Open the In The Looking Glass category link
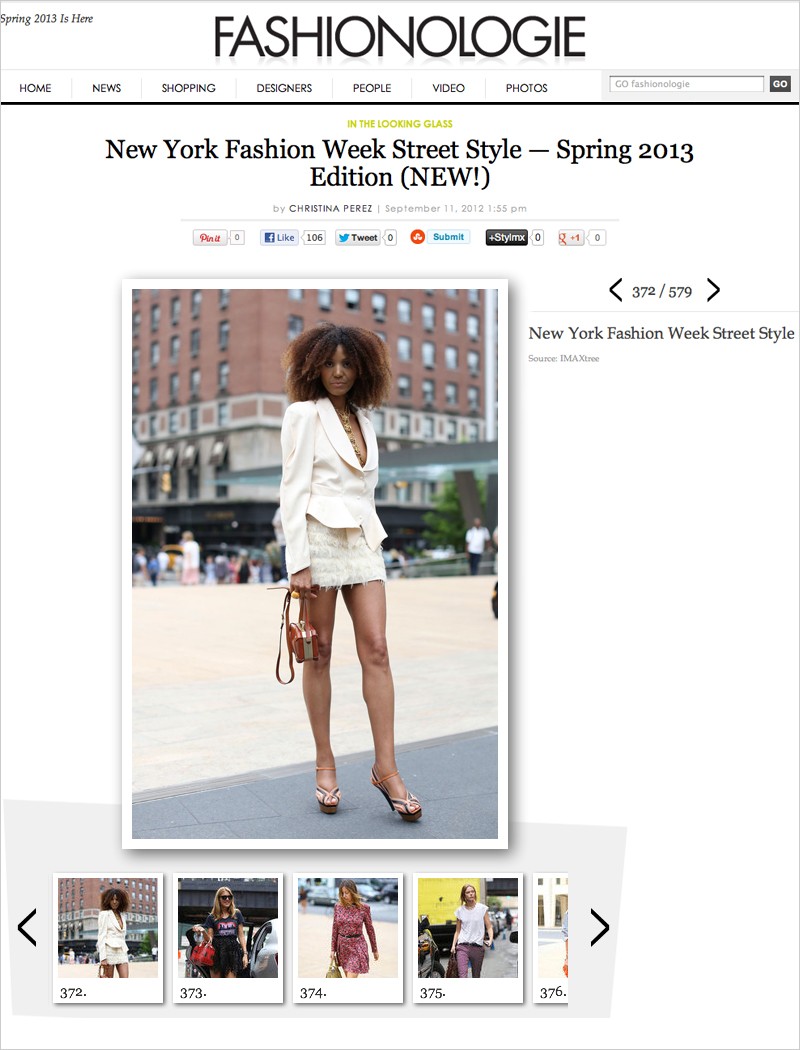 (x=400, y=124)
